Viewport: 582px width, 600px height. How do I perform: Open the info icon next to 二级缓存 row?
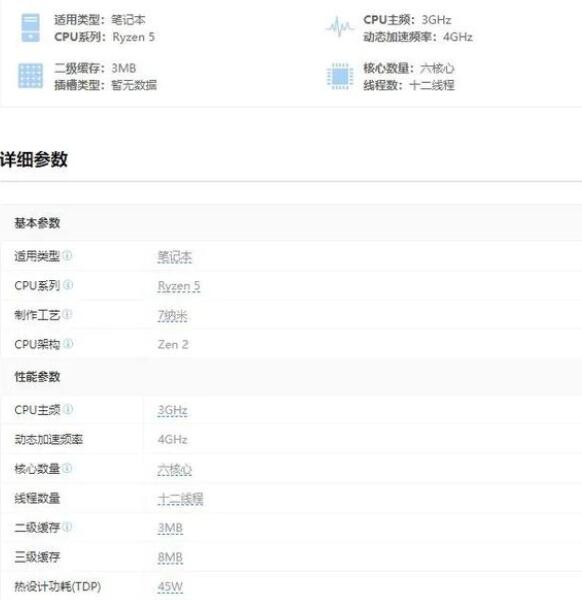coord(67,527)
